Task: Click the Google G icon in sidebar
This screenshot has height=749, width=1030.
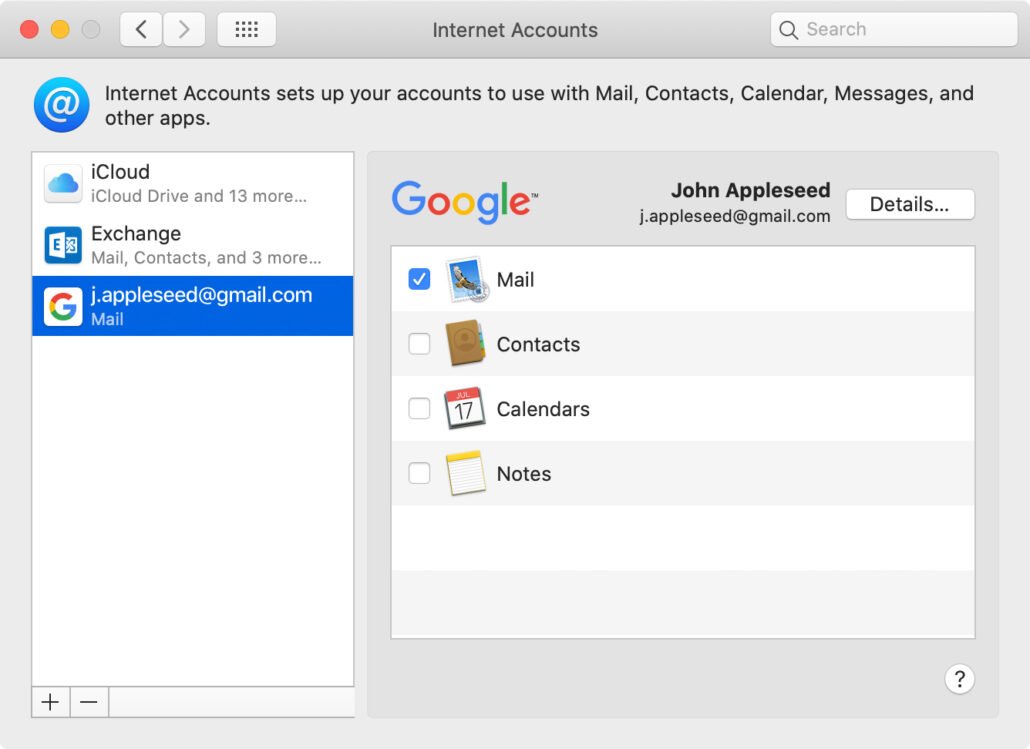Action: click(x=63, y=307)
